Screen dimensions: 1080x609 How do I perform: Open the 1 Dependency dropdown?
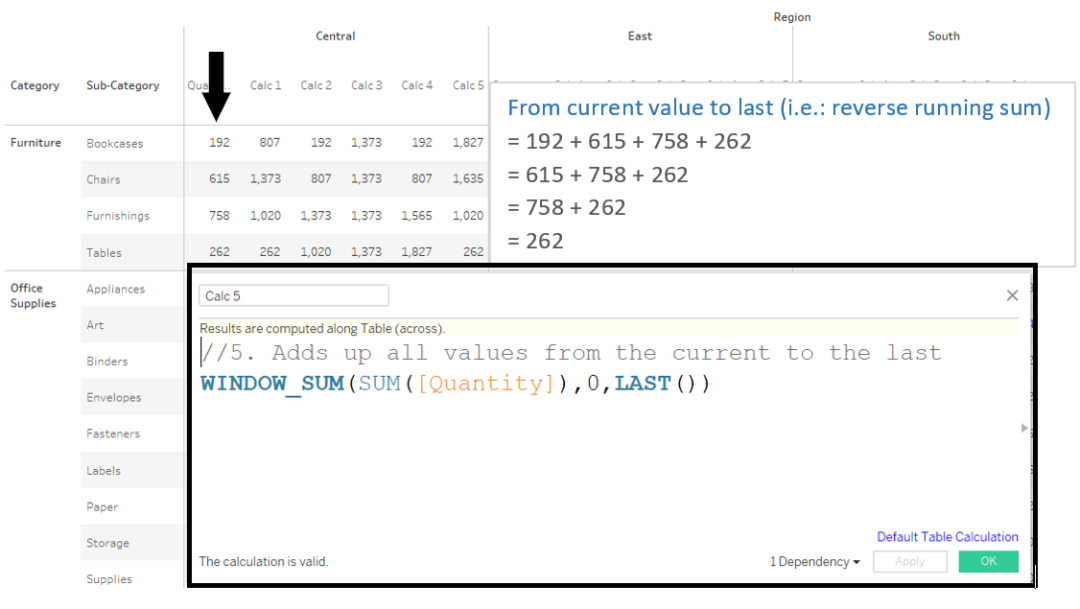tap(815, 561)
